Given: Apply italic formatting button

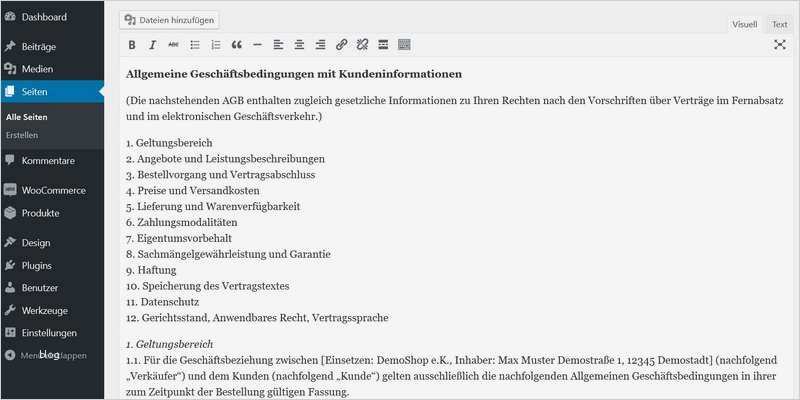Looking at the screenshot, I should pos(153,45).
